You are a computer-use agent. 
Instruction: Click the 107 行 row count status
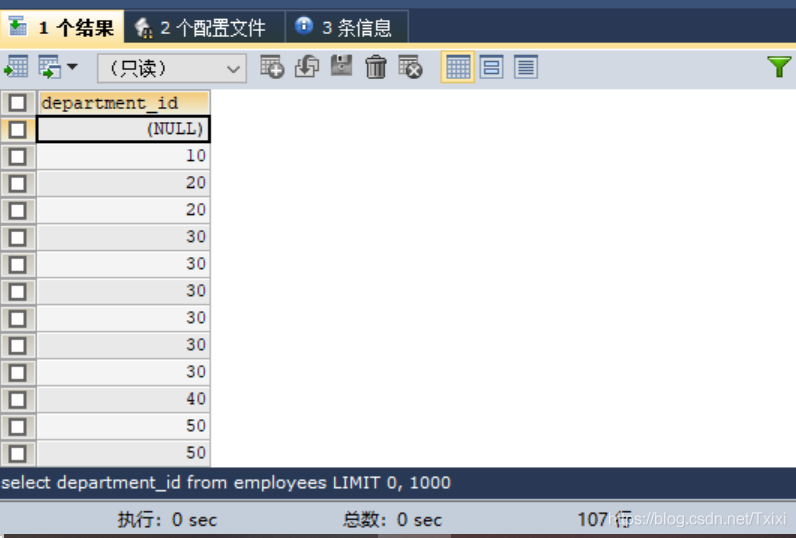[604, 519]
